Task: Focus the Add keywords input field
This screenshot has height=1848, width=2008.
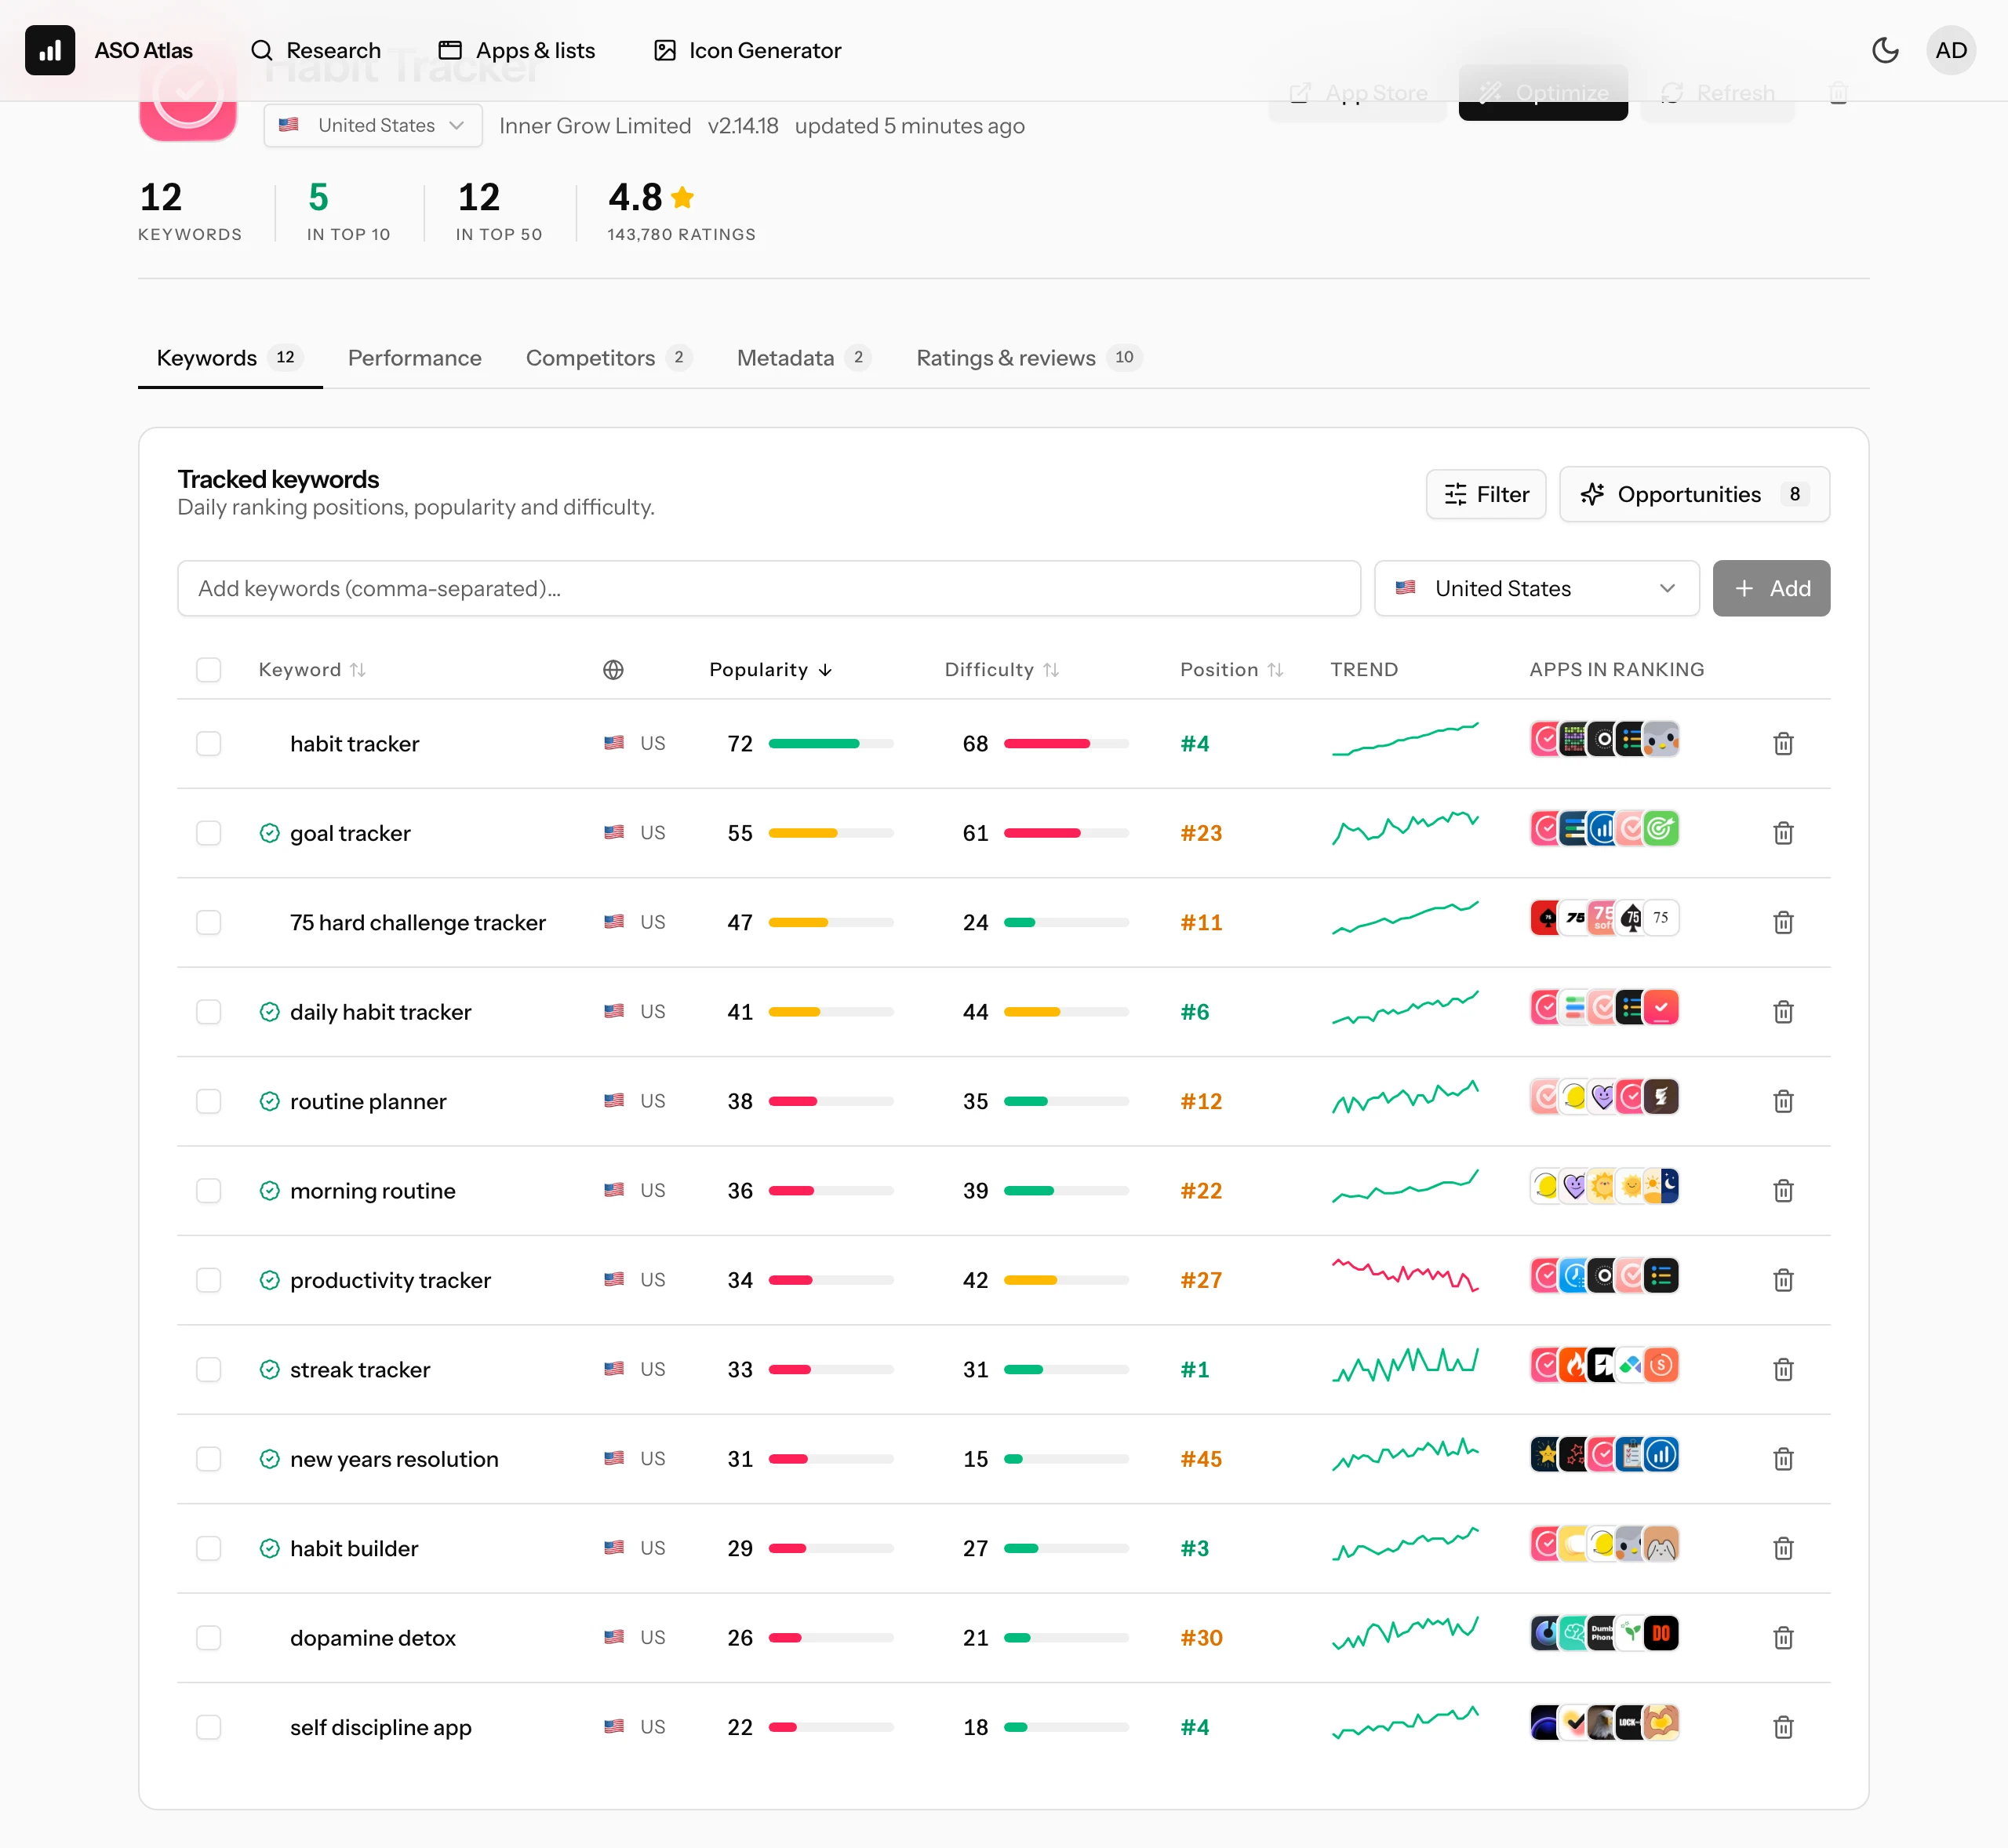Action: 768,589
